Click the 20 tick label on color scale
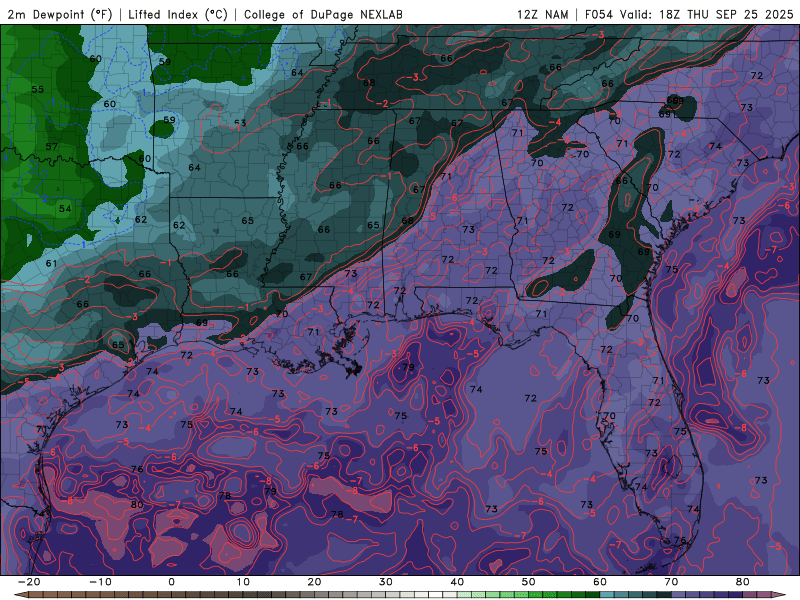This screenshot has height=600, width=800. 314,582
